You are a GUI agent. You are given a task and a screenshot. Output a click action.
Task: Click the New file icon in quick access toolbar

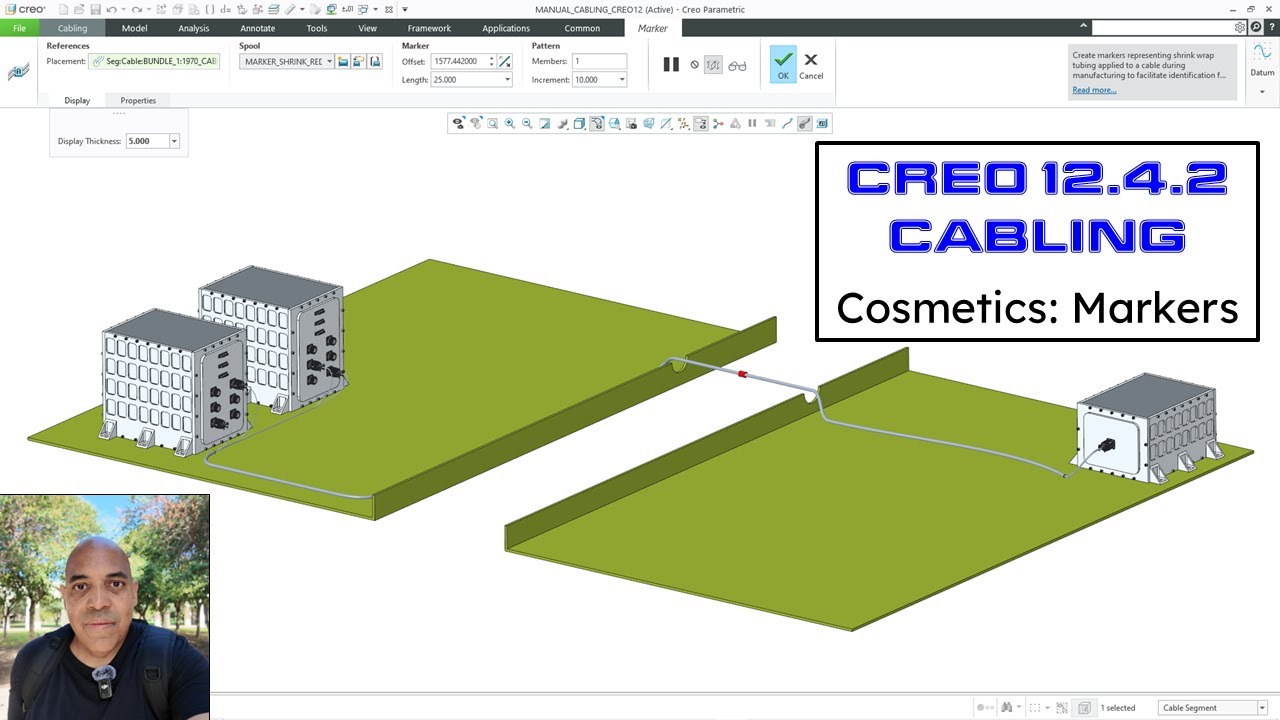click(x=64, y=9)
